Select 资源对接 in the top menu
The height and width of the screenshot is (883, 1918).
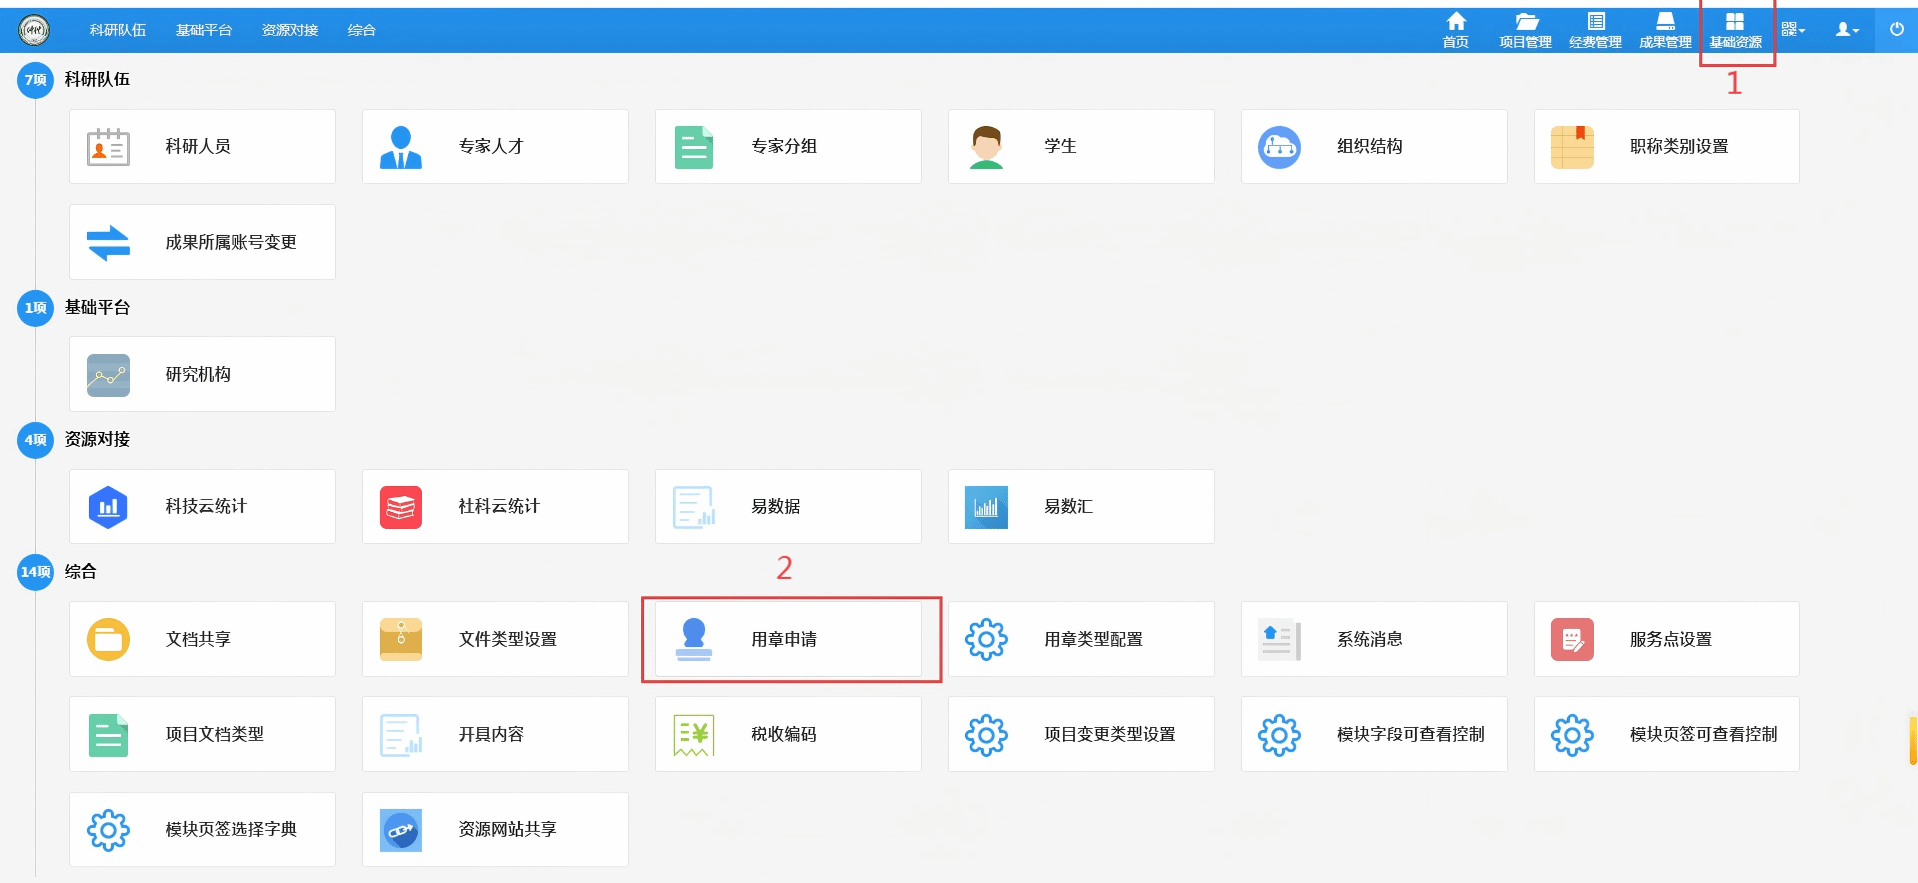click(x=290, y=30)
